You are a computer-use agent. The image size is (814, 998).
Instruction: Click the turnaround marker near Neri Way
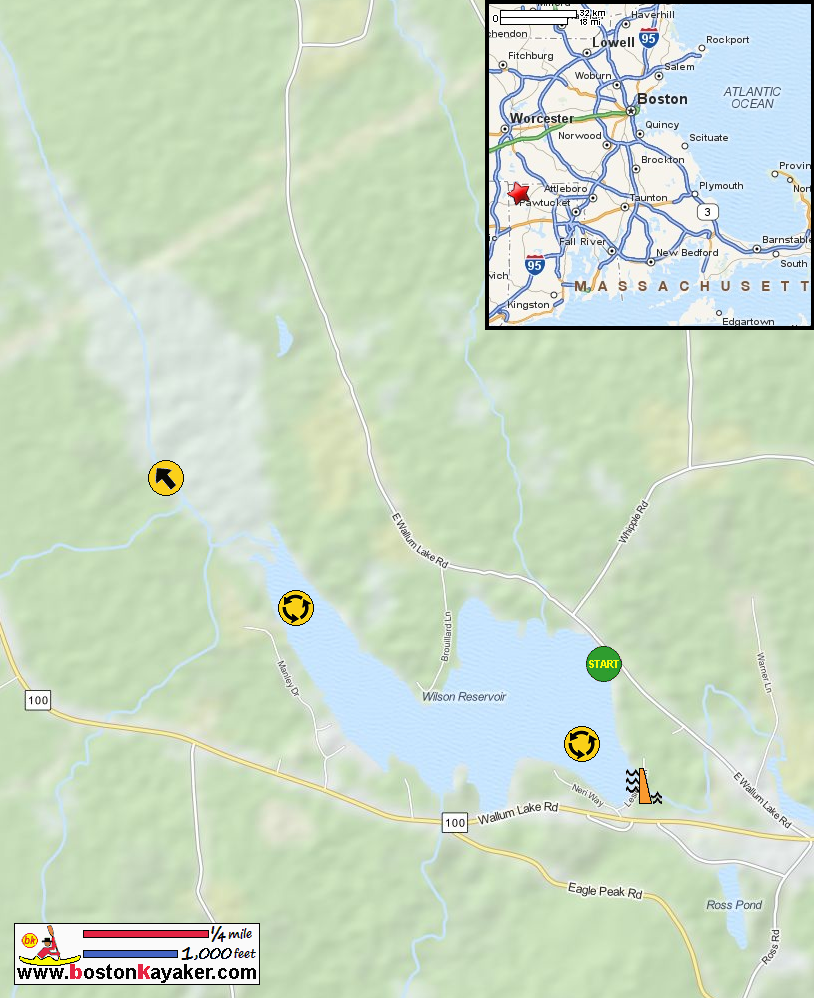pyautogui.click(x=582, y=744)
